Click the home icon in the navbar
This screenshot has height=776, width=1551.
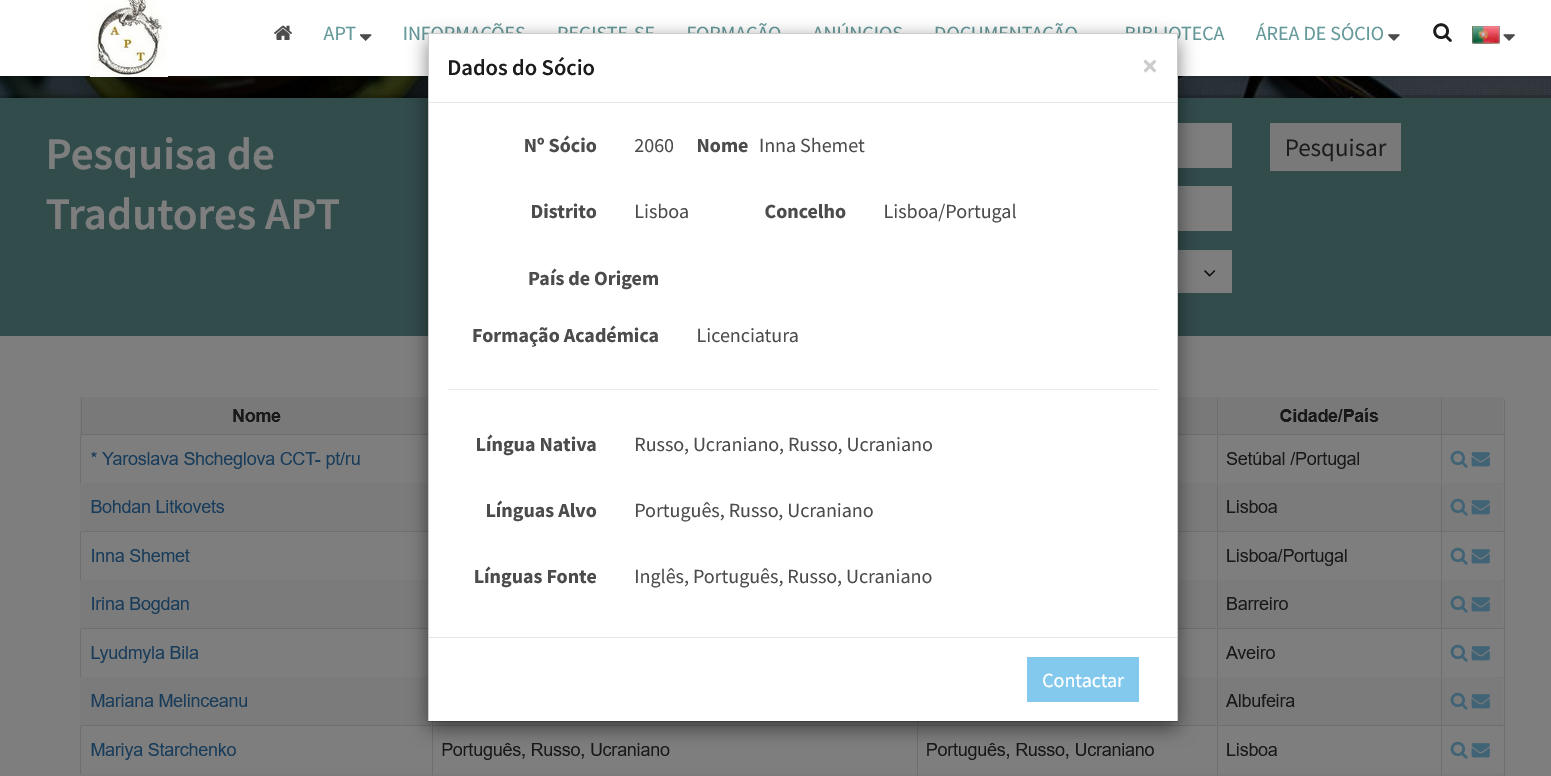click(283, 33)
